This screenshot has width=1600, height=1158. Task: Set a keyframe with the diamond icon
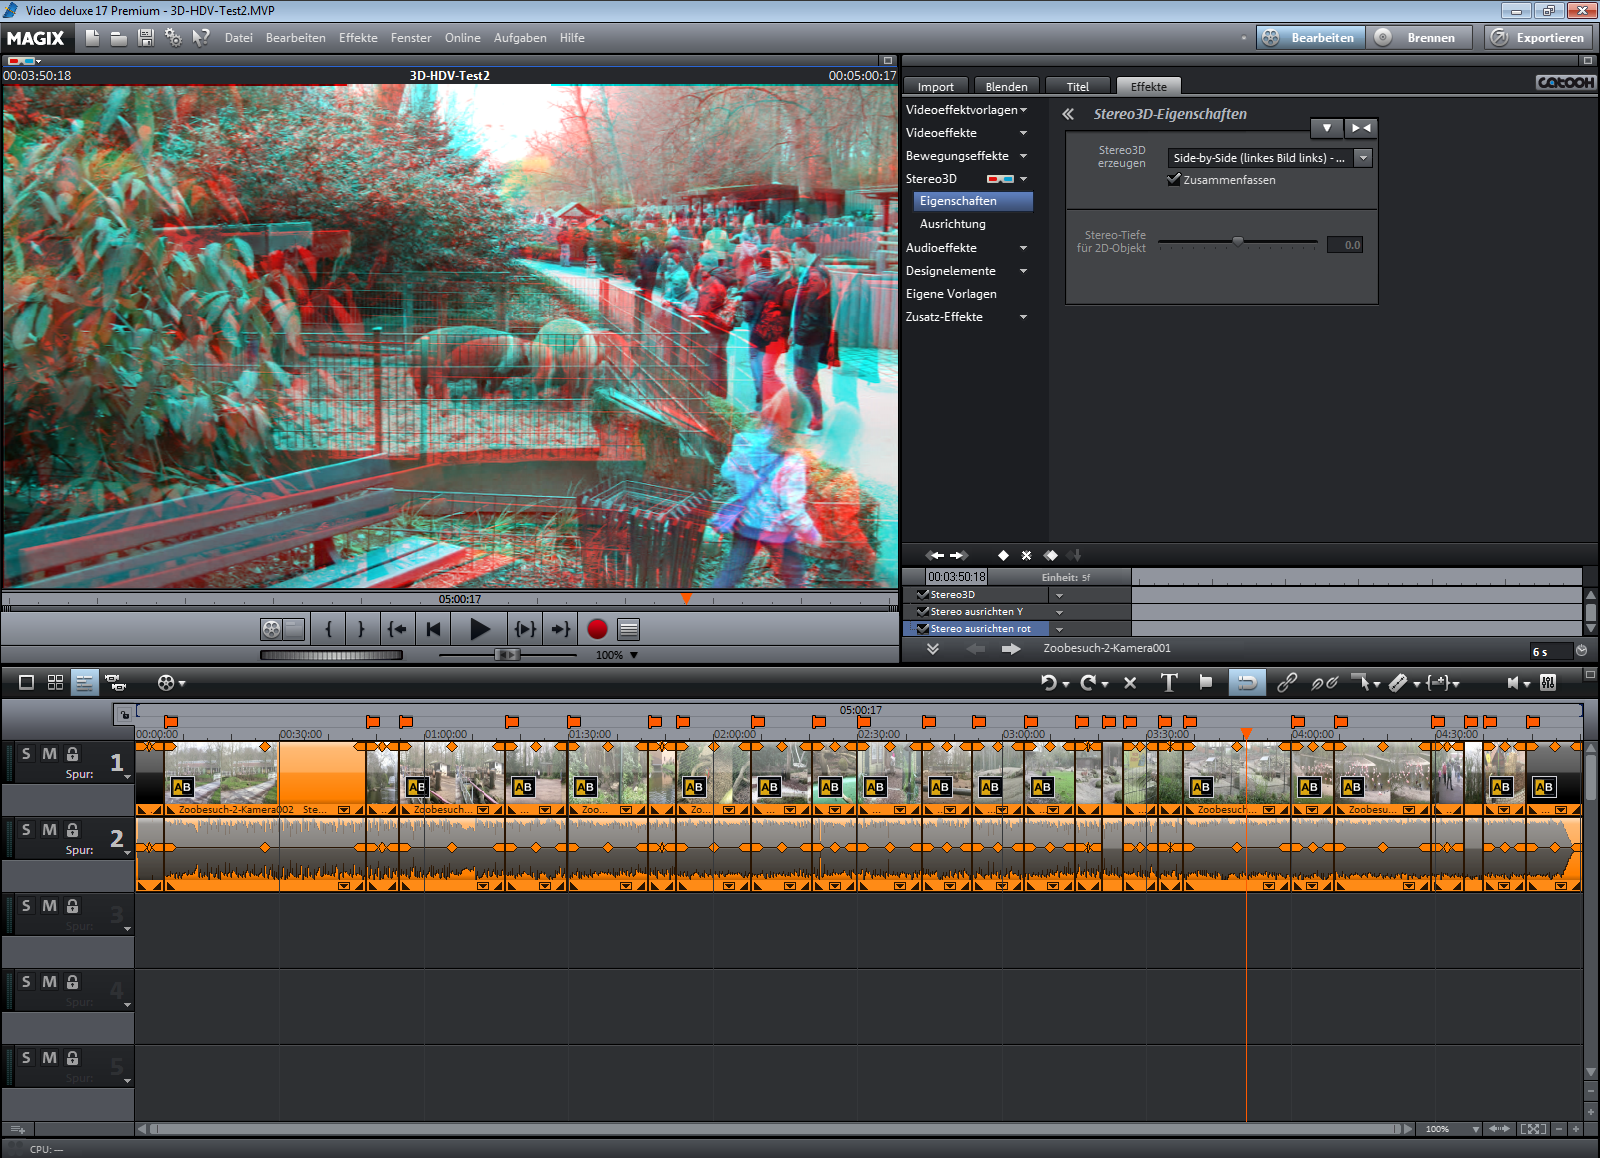[1003, 555]
